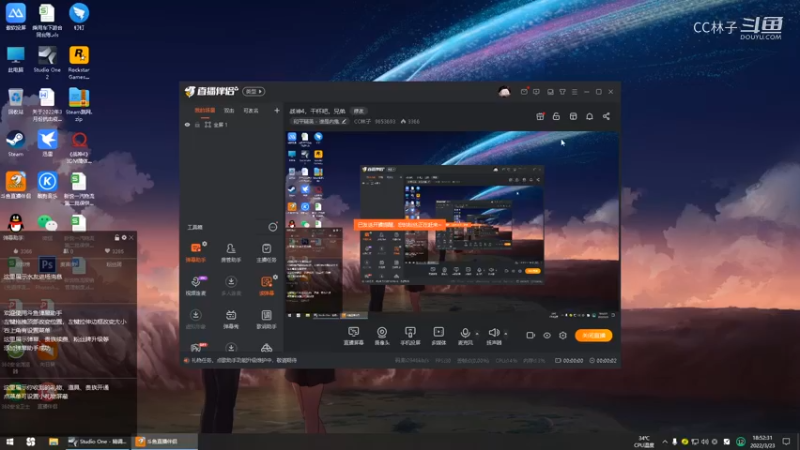Add 手机投屏 phone casting source
The width and height of the screenshot is (800, 450).
pos(410,336)
